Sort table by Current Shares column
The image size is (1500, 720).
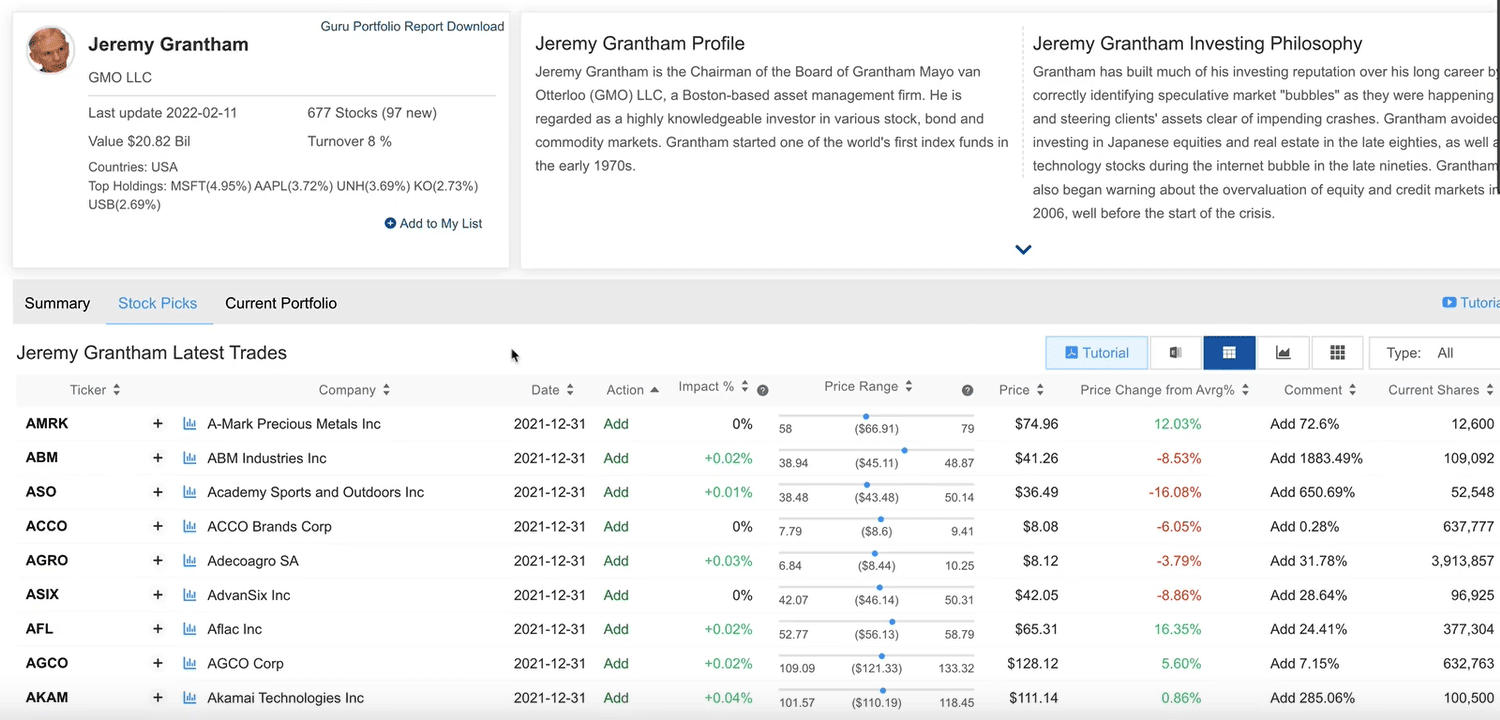[1441, 390]
